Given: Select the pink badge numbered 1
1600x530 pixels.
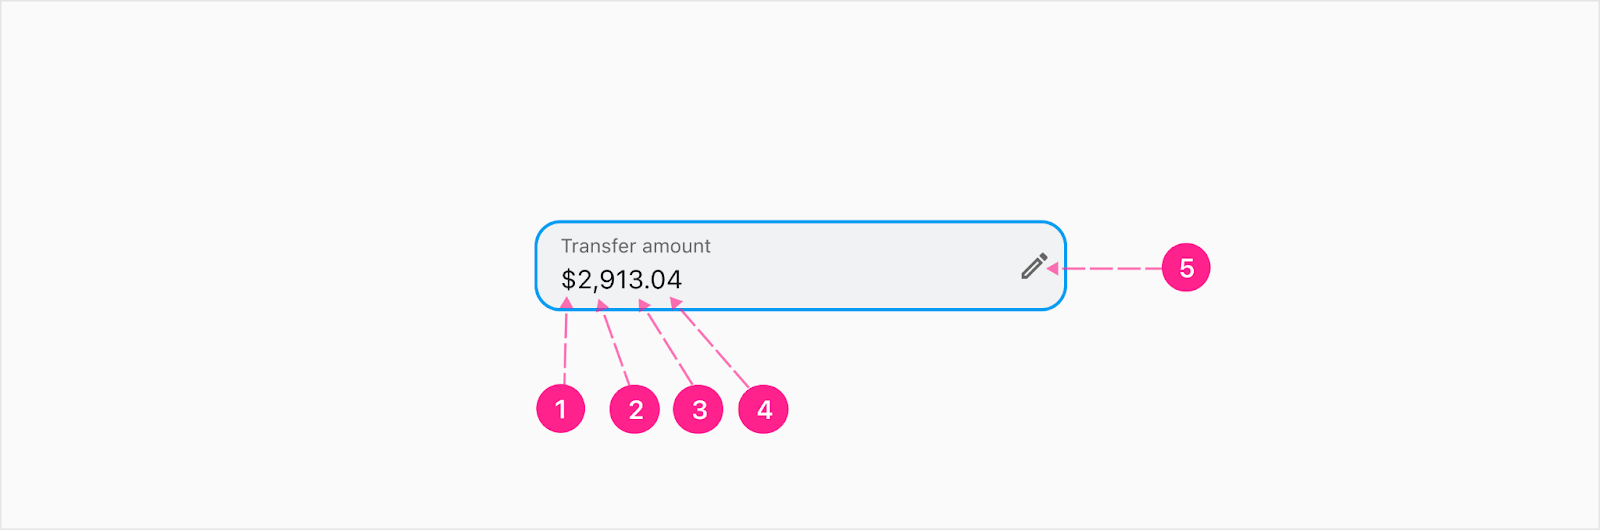Looking at the screenshot, I should click(x=560, y=409).
